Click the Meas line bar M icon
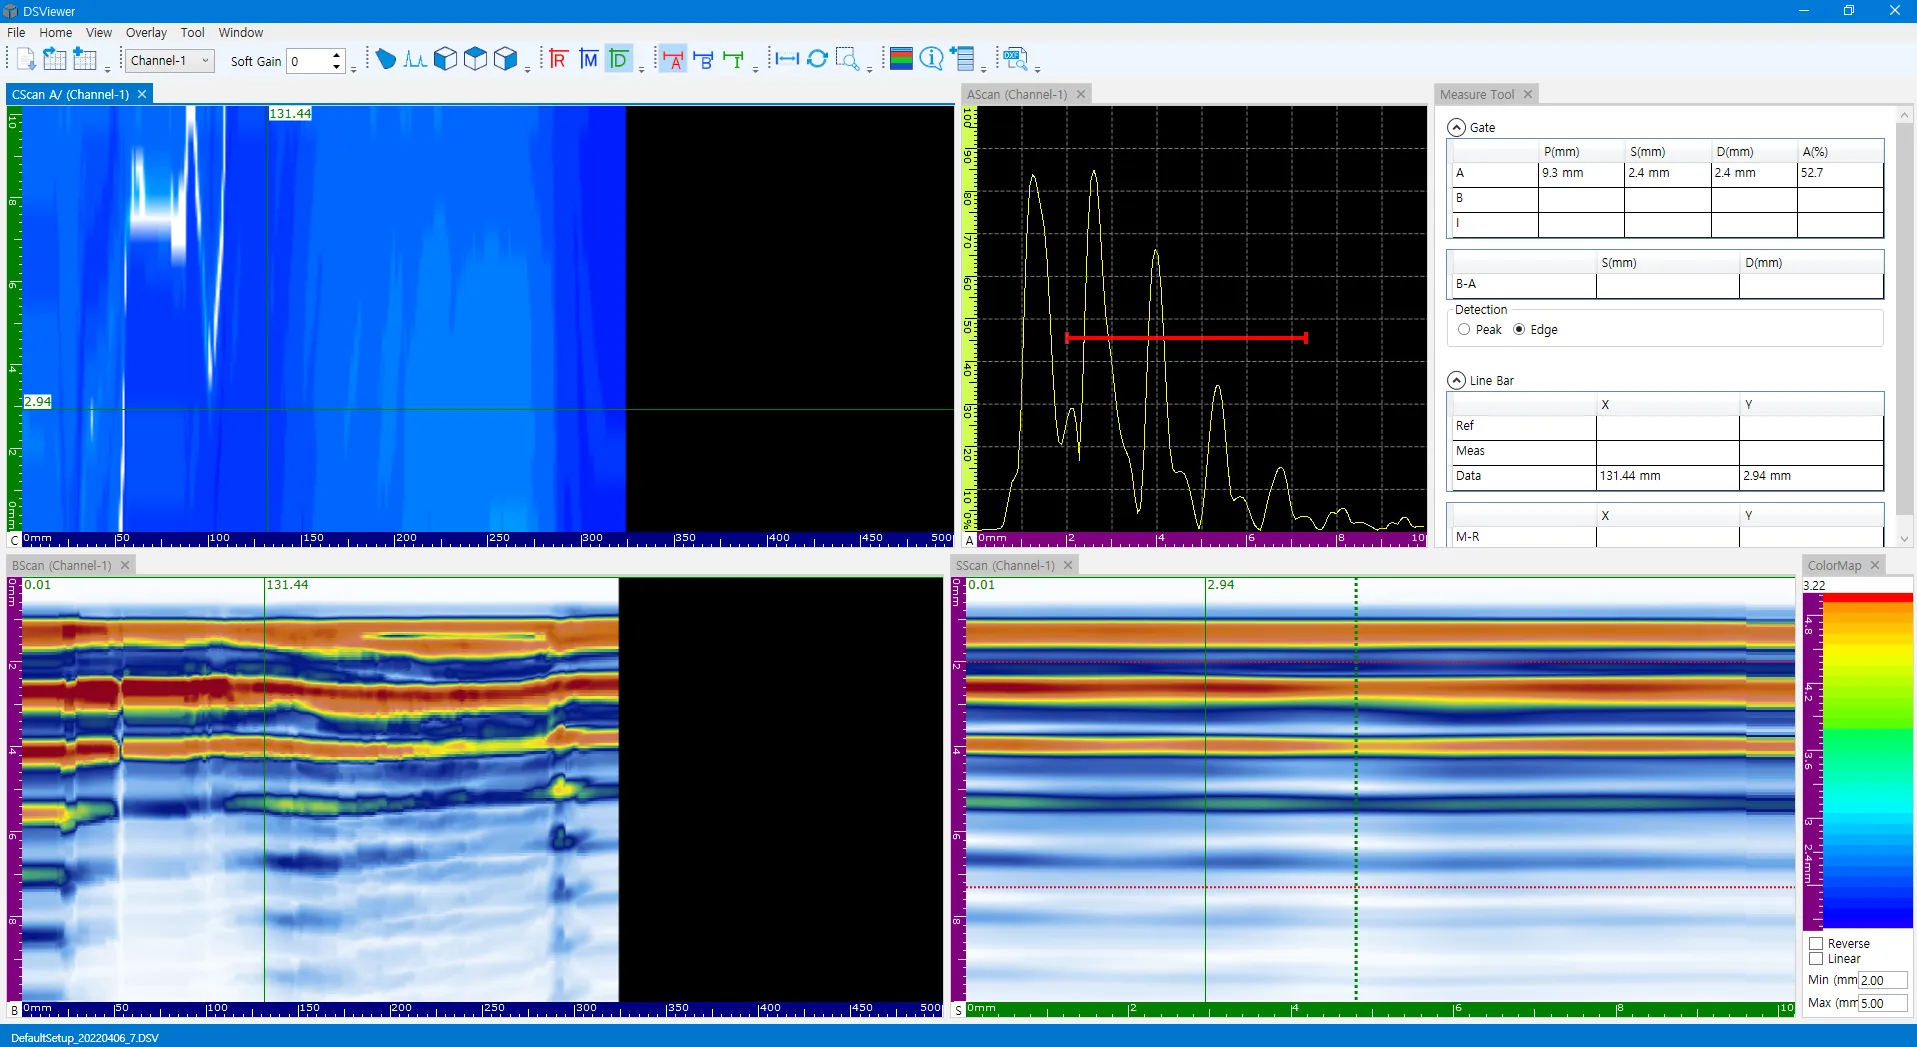The width and height of the screenshot is (1917, 1047). [589, 60]
